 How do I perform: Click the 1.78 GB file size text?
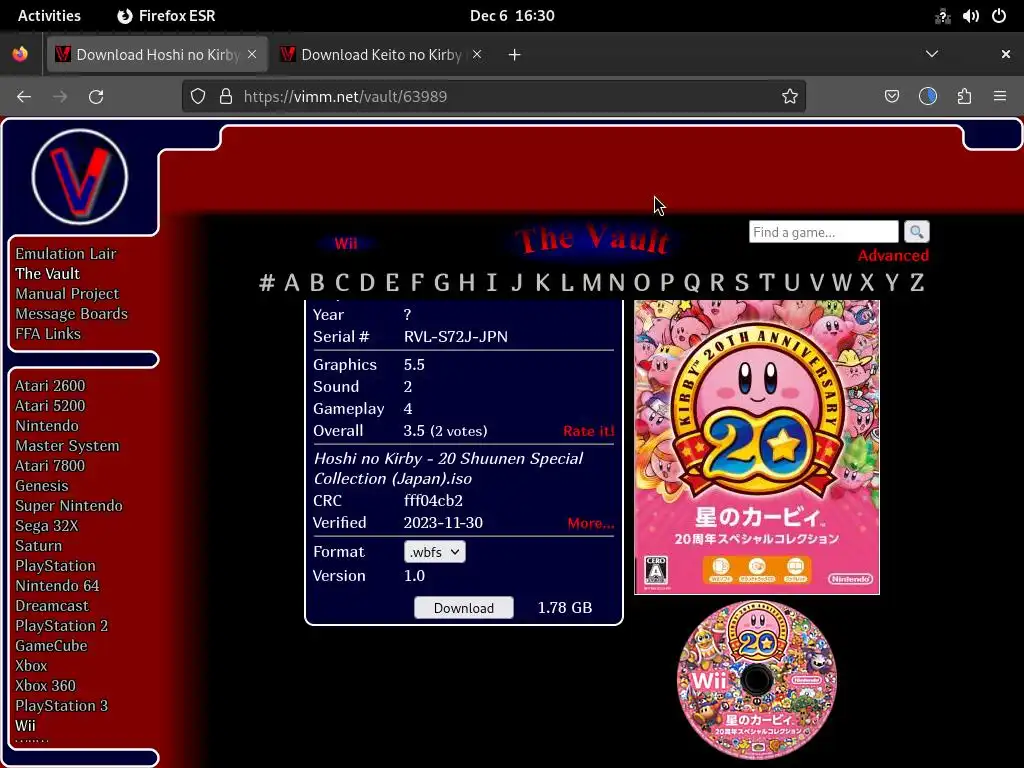(565, 608)
